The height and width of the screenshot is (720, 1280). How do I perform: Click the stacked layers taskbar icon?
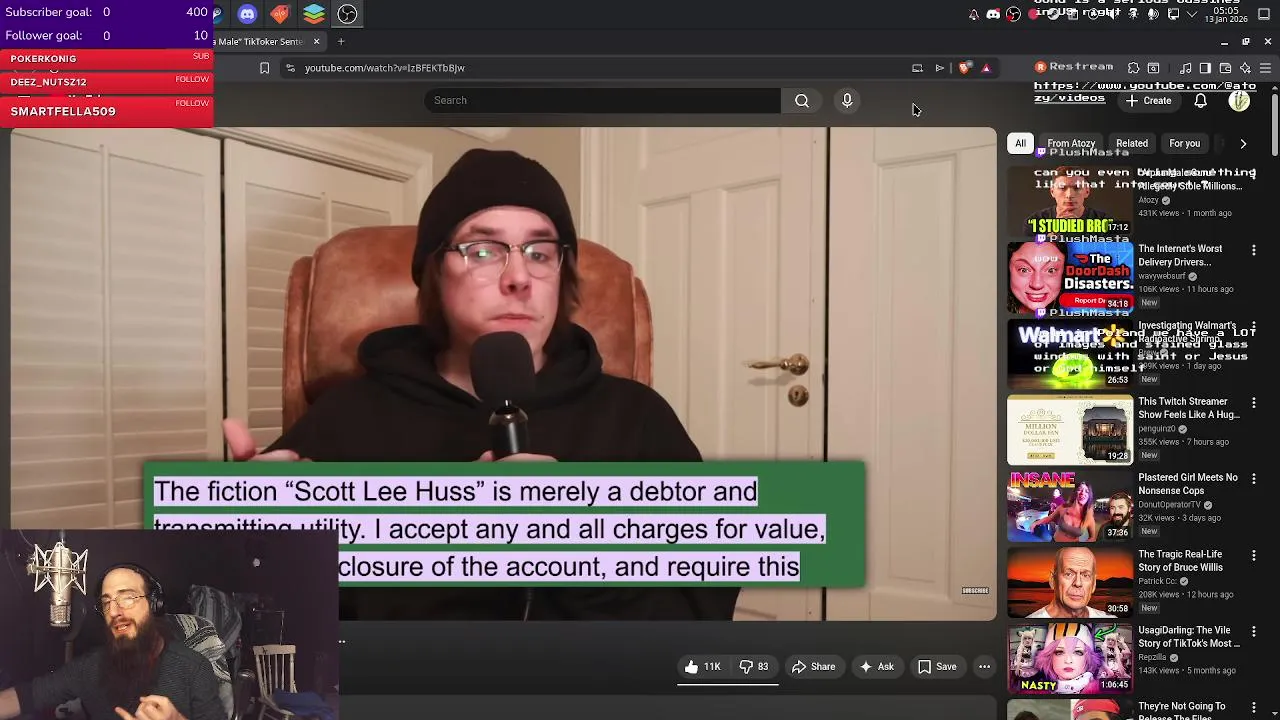(314, 14)
